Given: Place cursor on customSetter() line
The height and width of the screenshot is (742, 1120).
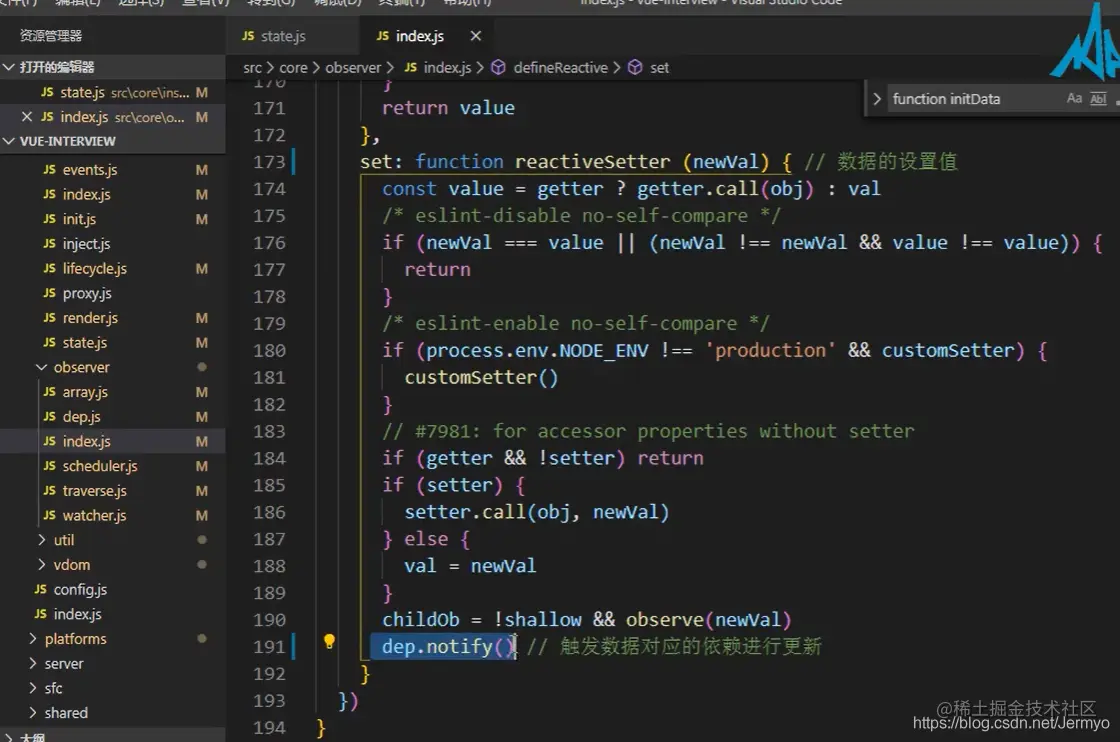Looking at the screenshot, I should pos(481,377).
